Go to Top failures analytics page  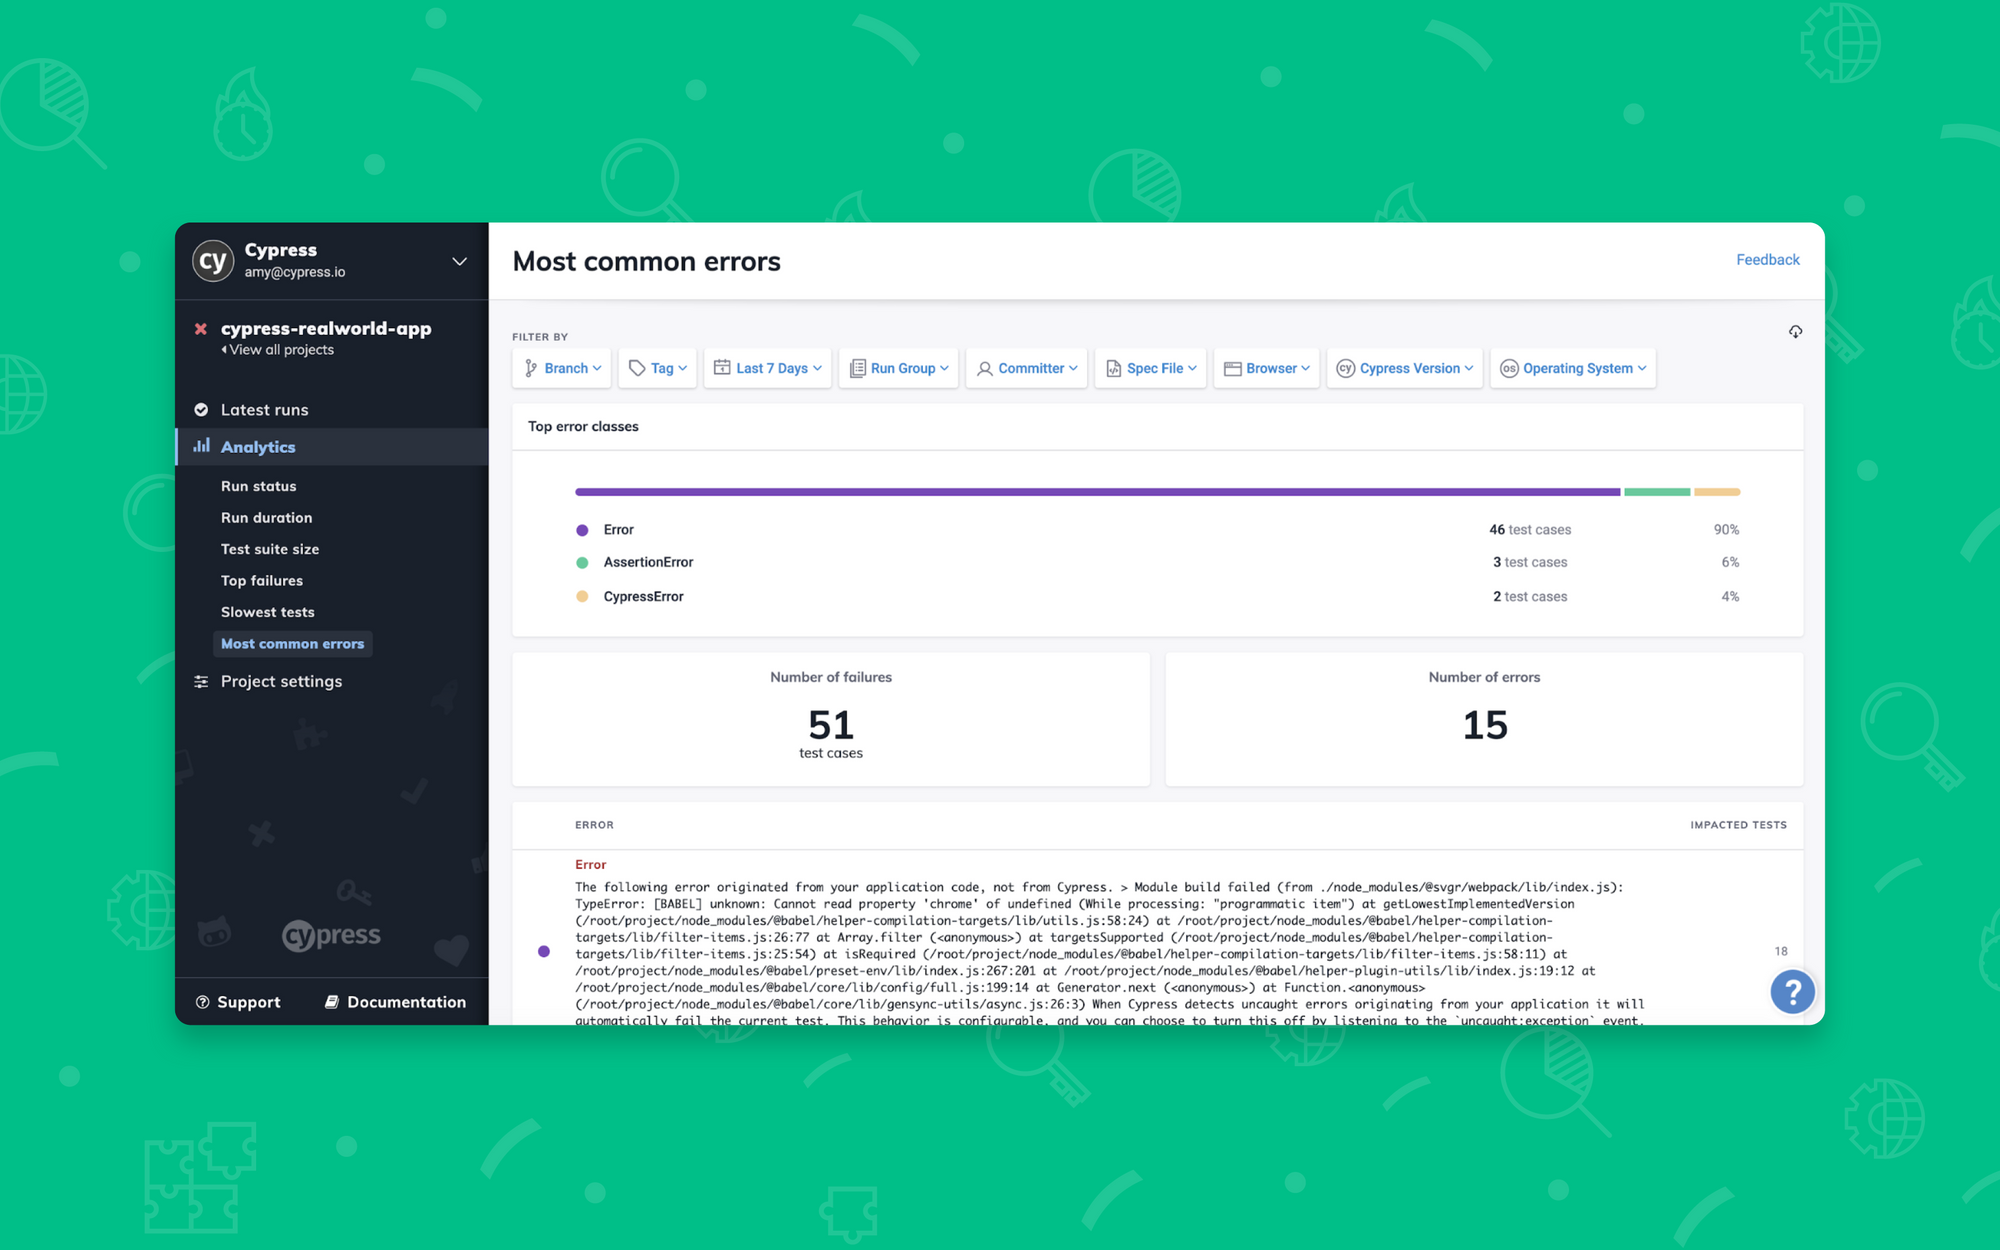coord(262,581)
